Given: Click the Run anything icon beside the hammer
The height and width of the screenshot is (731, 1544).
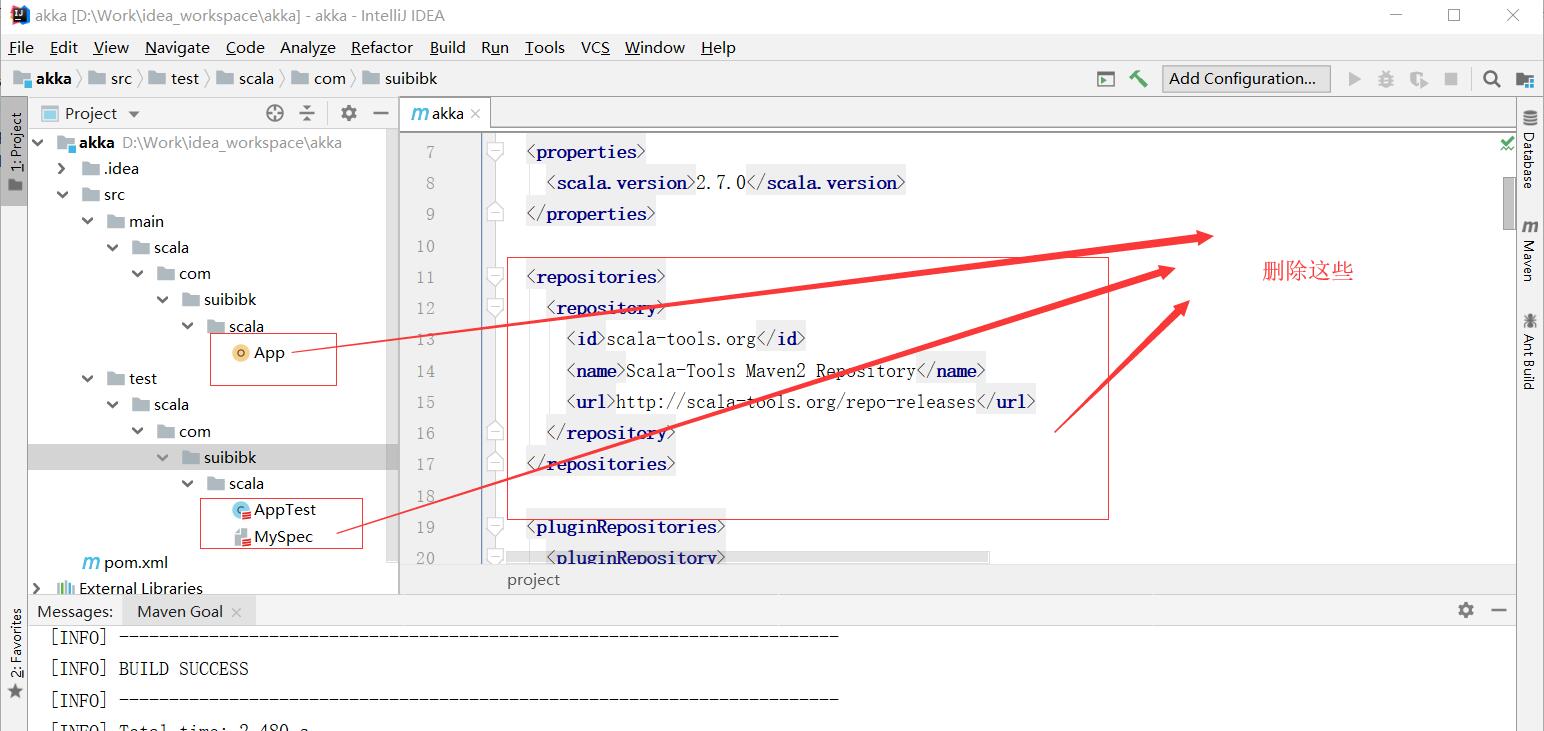Looking at the screenshot, I should tap(1106, 79).
